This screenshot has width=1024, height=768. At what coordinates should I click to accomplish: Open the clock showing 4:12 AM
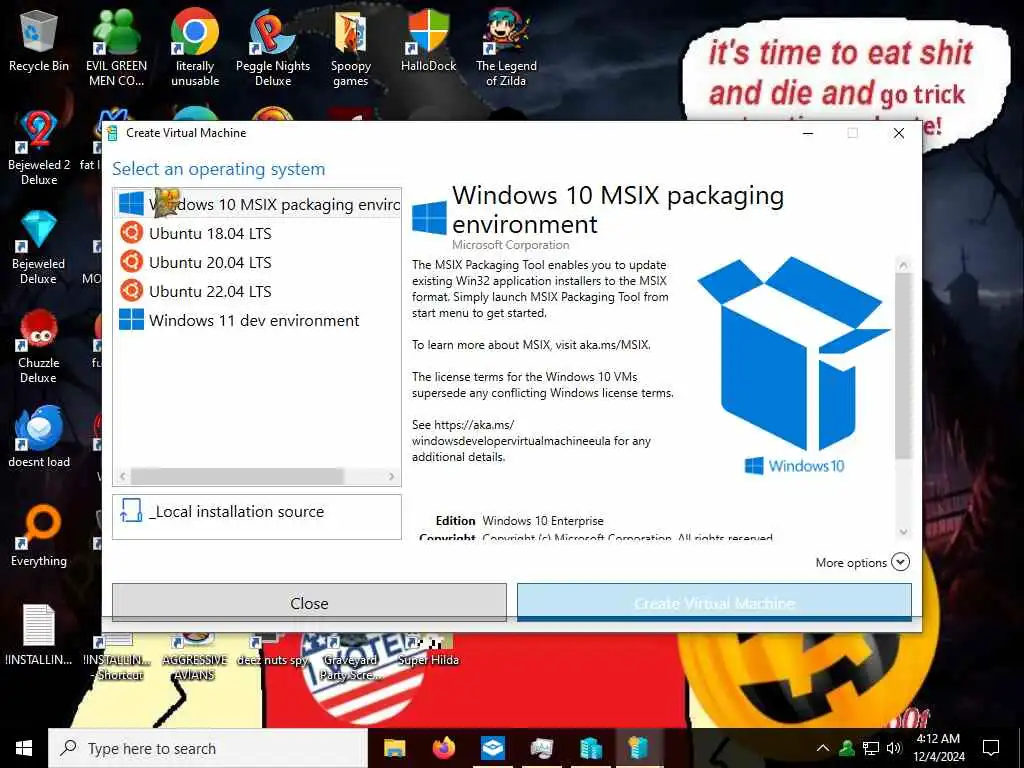[938, 748]
